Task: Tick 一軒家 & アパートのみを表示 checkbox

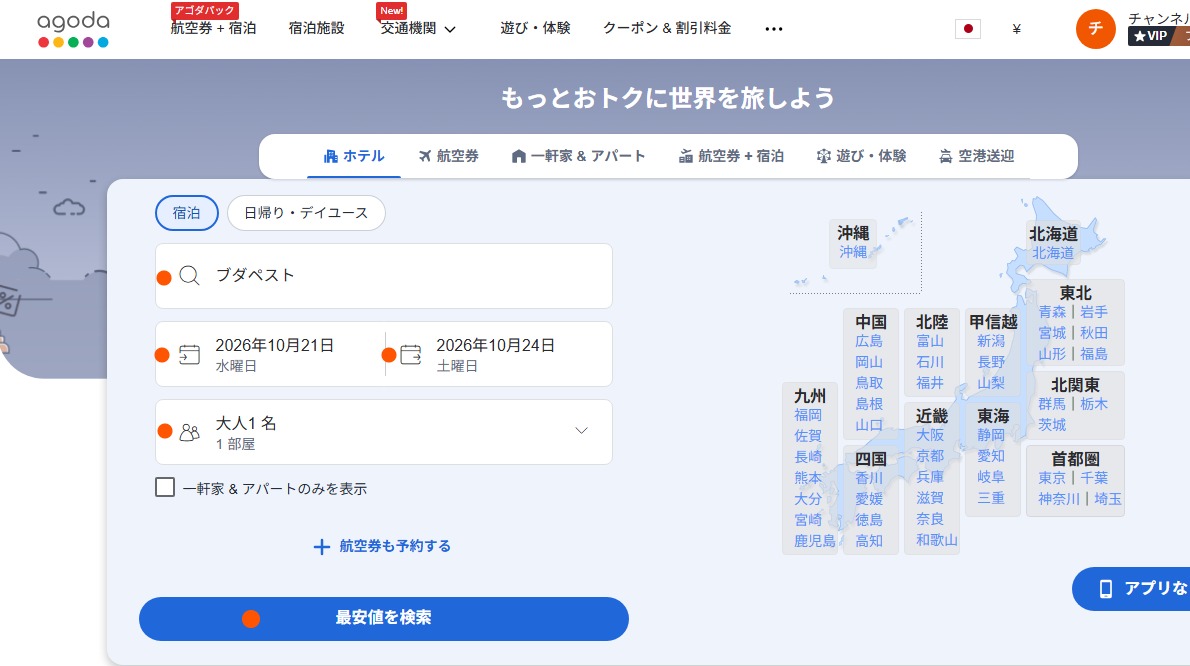Action: pos(165,487)
